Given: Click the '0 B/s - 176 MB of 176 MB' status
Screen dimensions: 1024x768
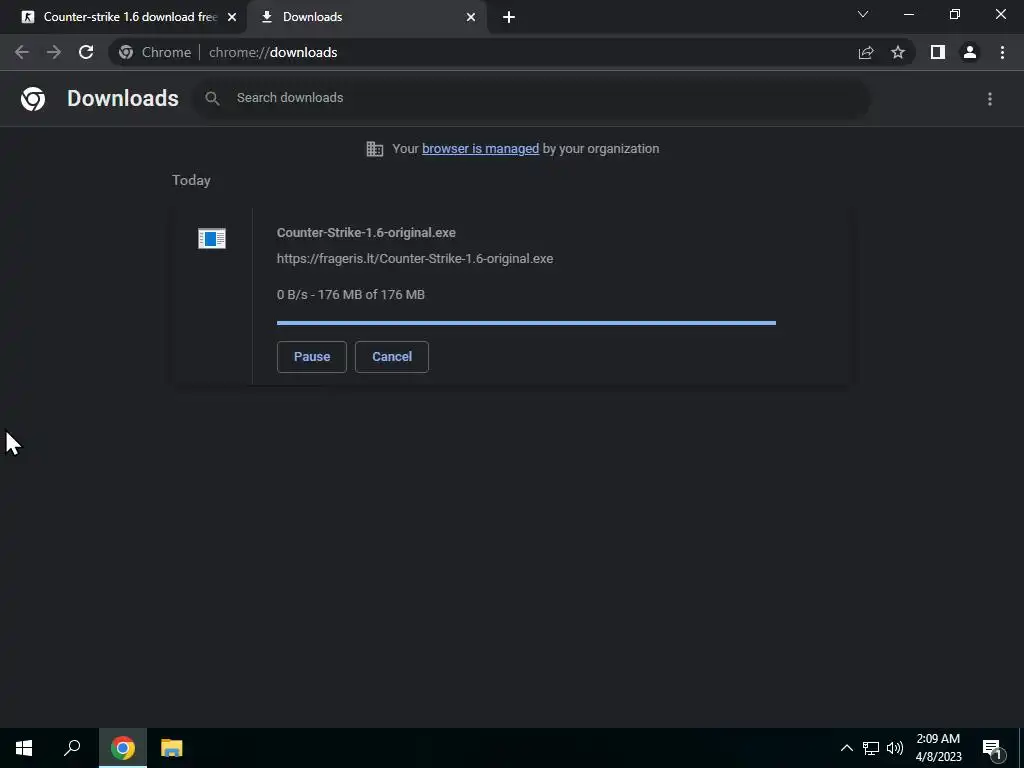Looking at the screenshot, I should tap(351, 295).
